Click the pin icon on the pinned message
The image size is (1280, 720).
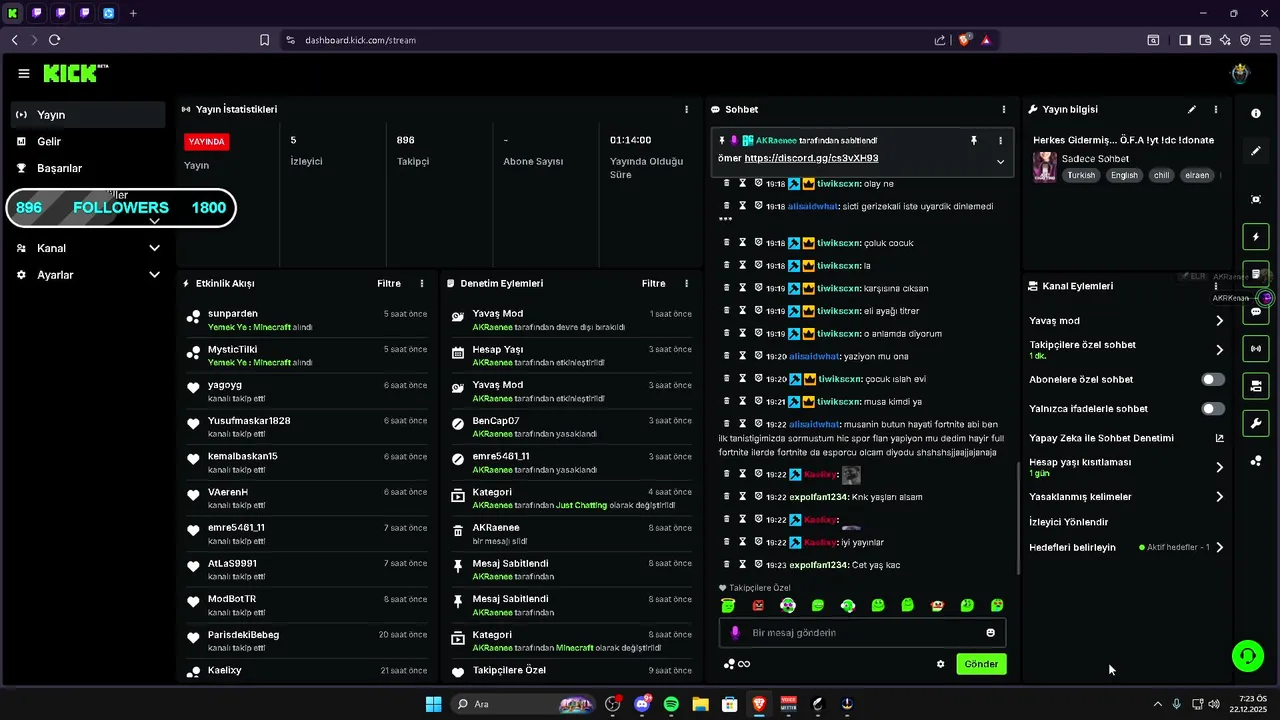point(973,141)
